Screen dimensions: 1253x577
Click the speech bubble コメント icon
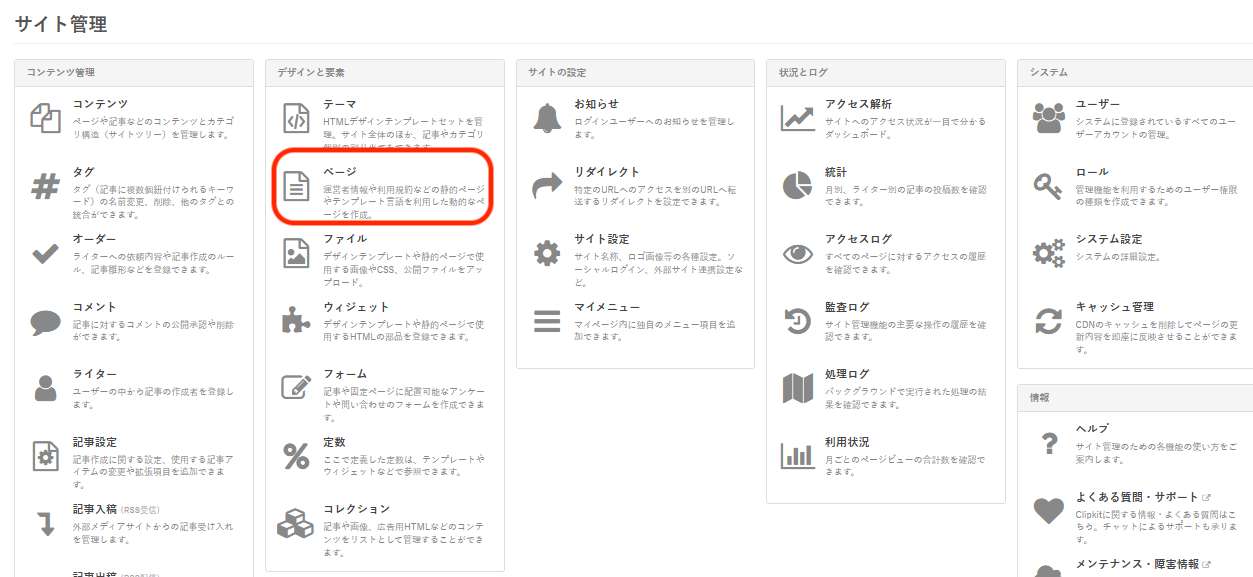[46, 321]
